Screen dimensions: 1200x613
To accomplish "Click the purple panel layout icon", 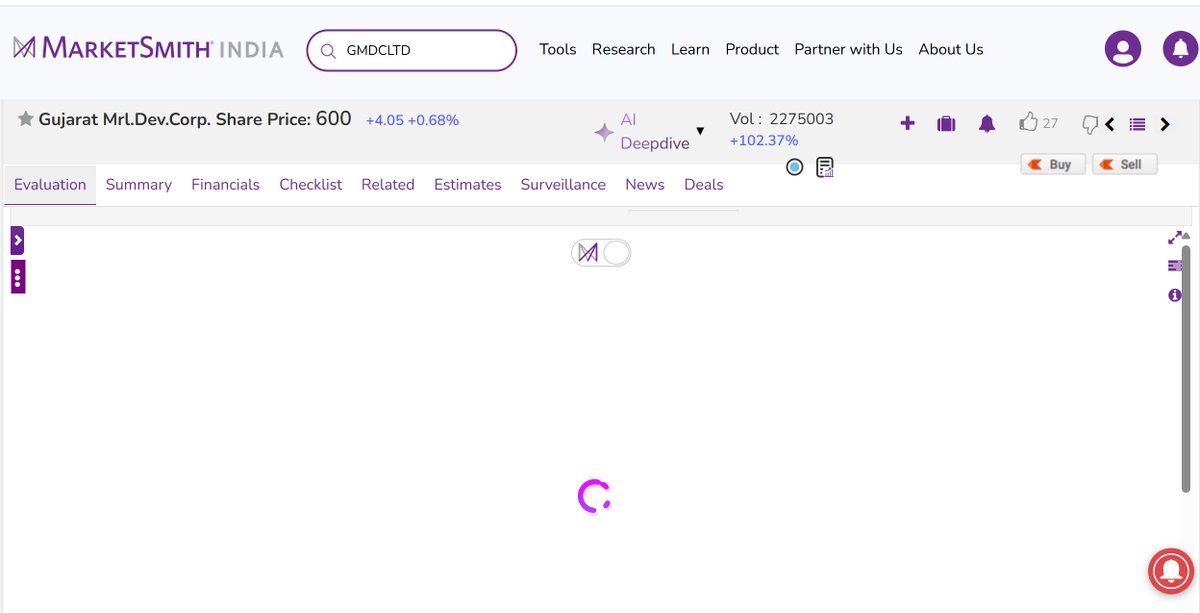I will point(1175,266).
